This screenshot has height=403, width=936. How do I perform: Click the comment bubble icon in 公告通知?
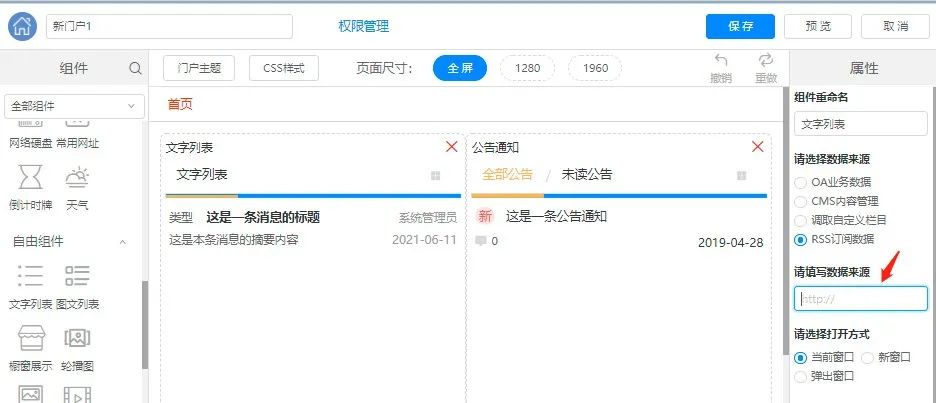click(x=481, y=241)
